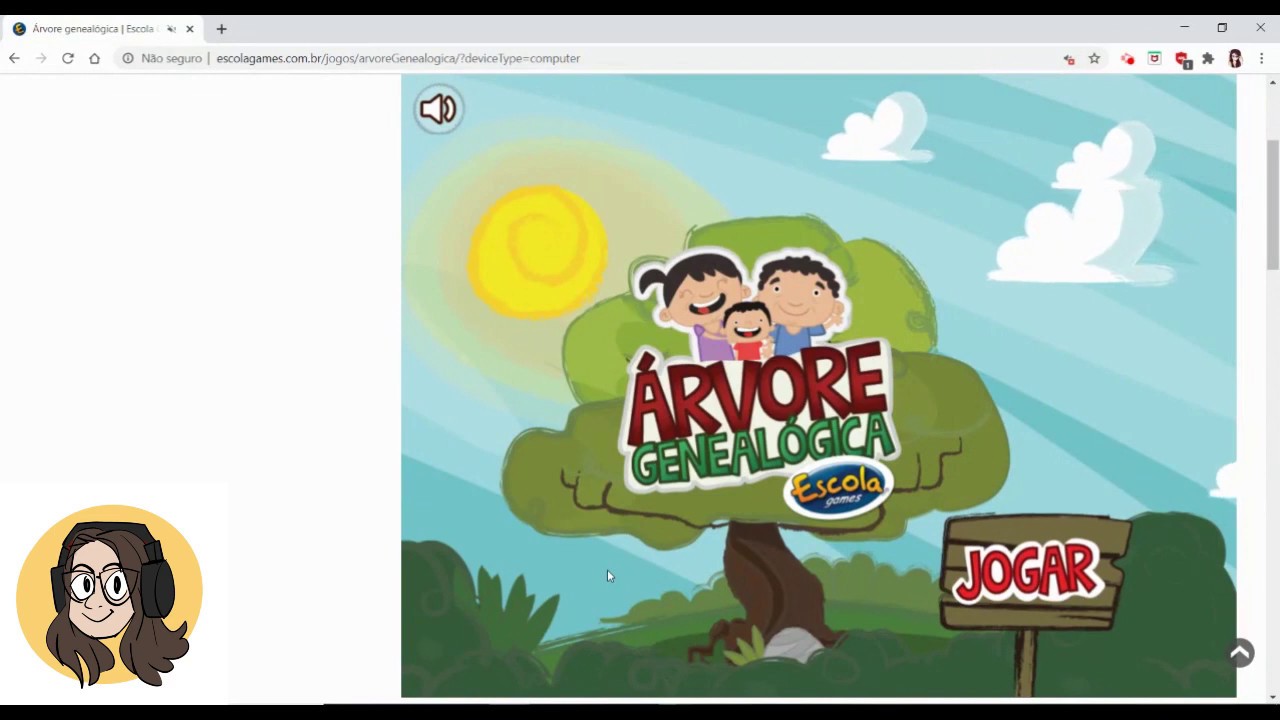Open the Chrome three-dot menu
This screenshot has height=720, width=1280.
(1261, 58)
